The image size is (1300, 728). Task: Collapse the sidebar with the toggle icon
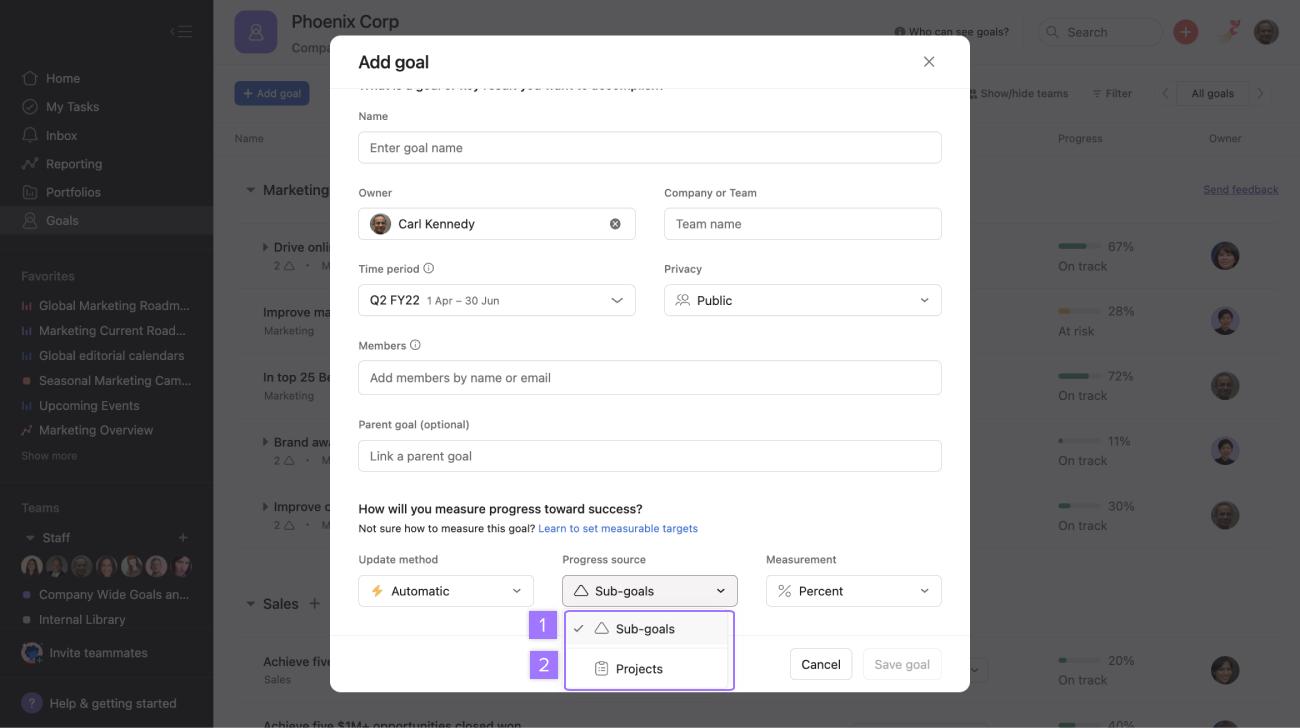(x=181, y=32)
